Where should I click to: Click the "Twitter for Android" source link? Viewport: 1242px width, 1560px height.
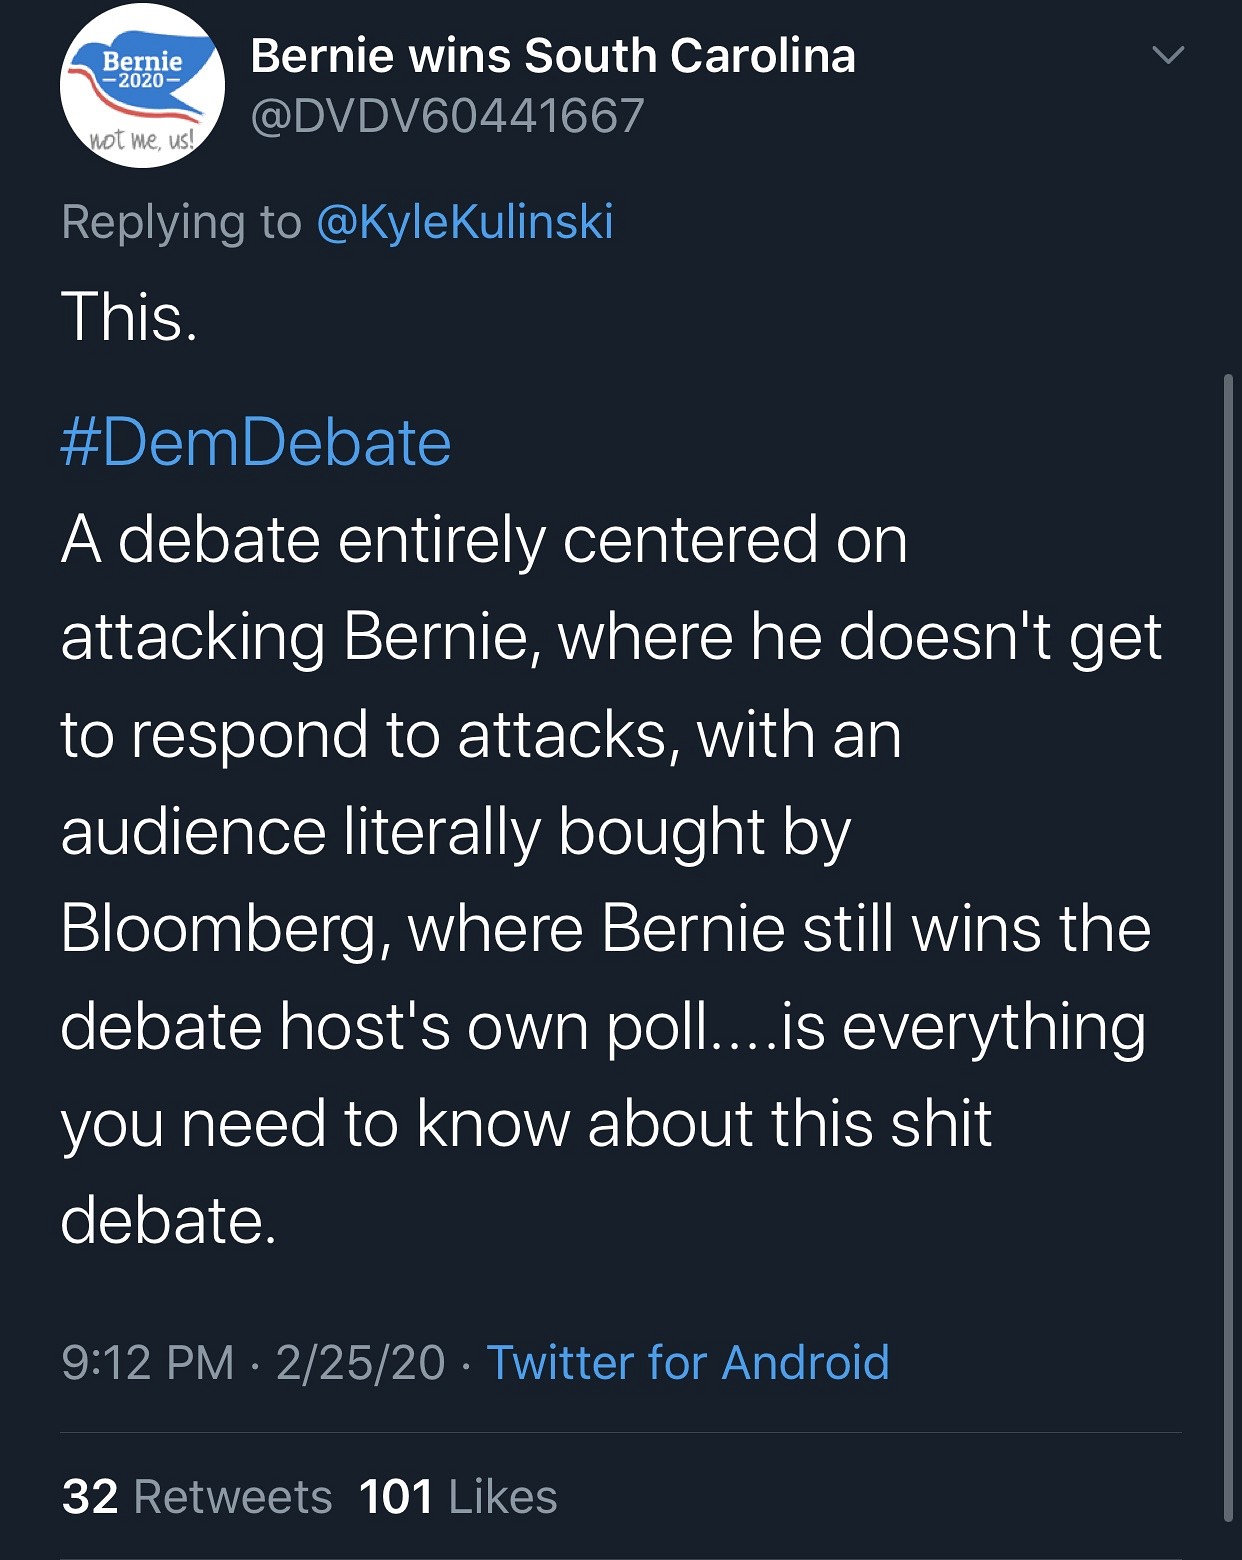tap(688, 1362)
